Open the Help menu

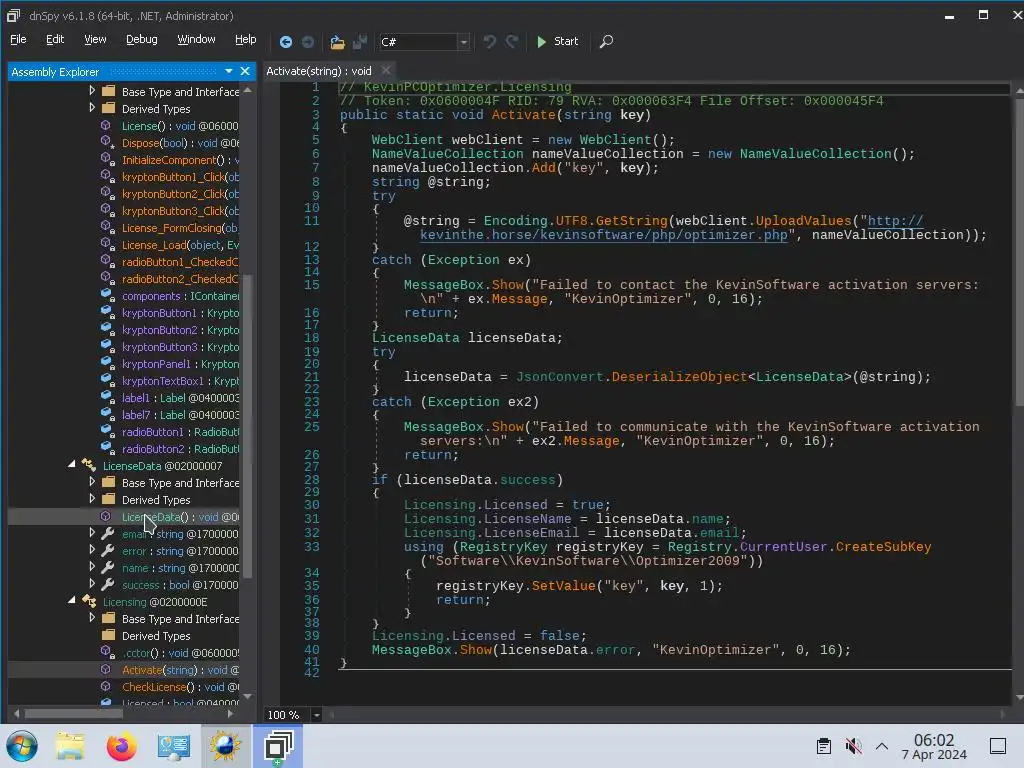pyautogui.click(x=246, y=39)
